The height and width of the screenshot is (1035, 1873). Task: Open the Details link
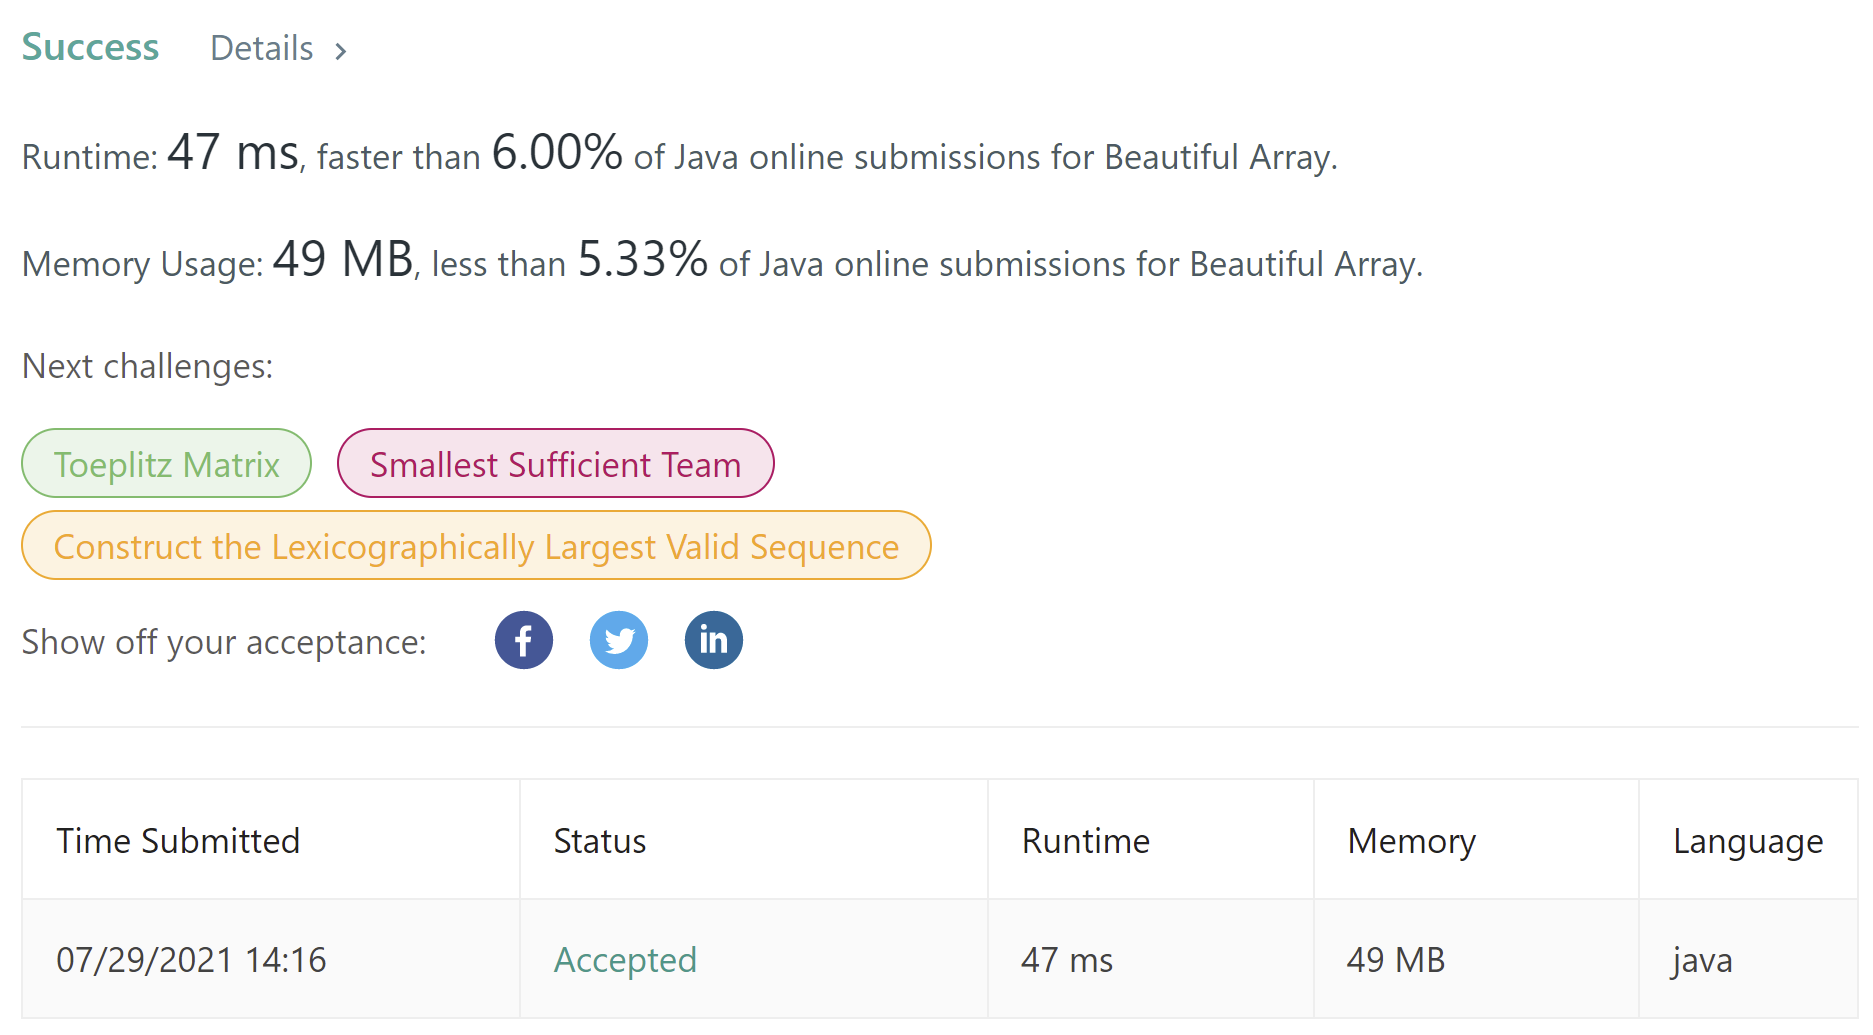(x=262, y=48)
